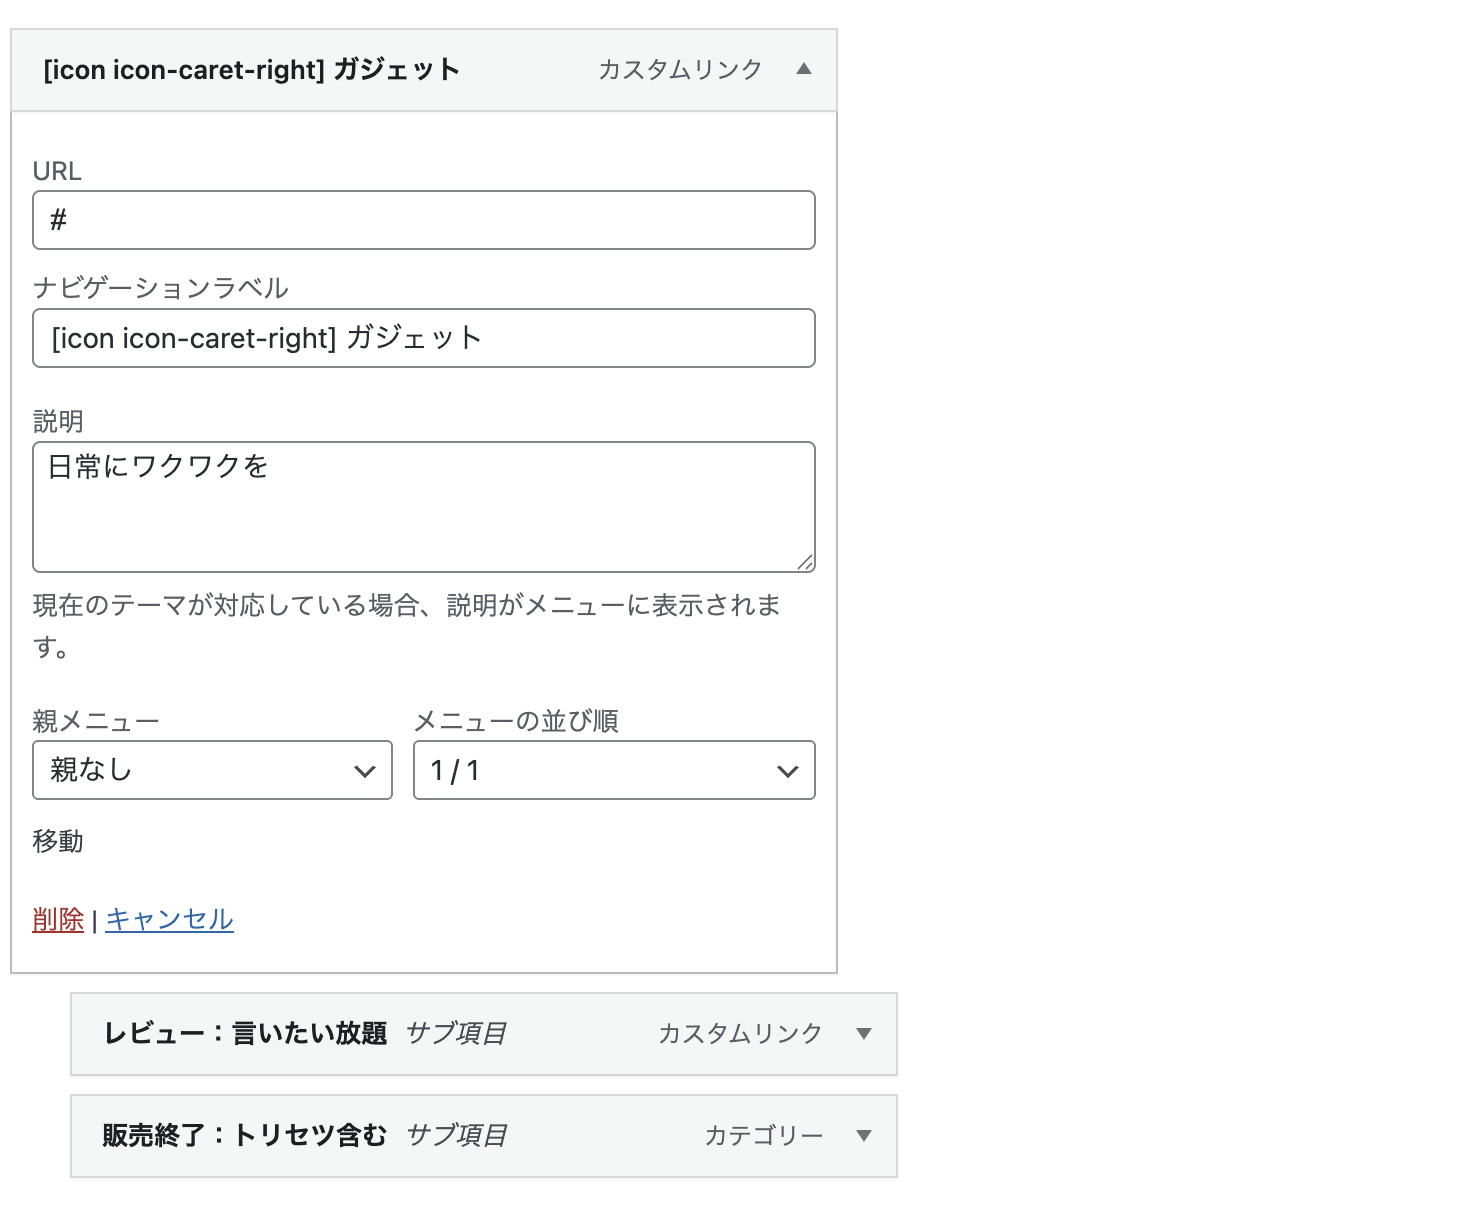
Task: Focus the ナビゲーションラベル text field
Action: point(424,338)
